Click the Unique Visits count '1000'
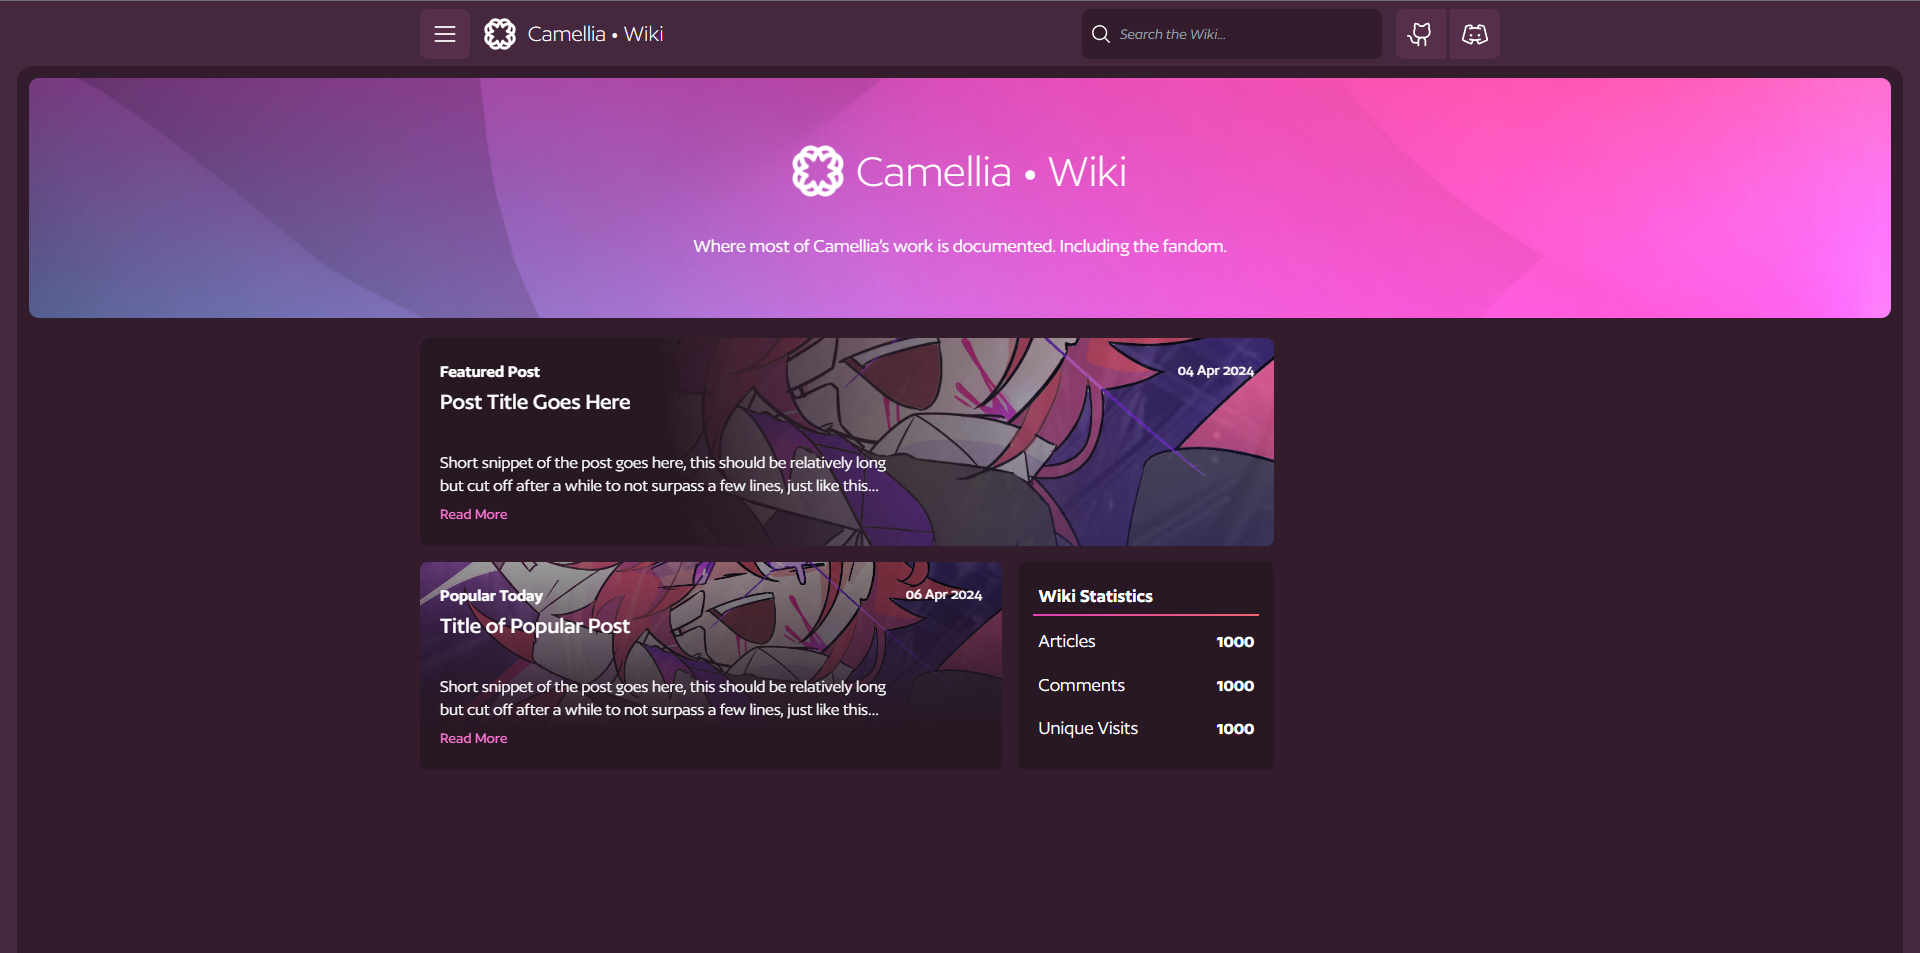Viewport: 1920px width, 953px height. click(x=1235, y=729)
